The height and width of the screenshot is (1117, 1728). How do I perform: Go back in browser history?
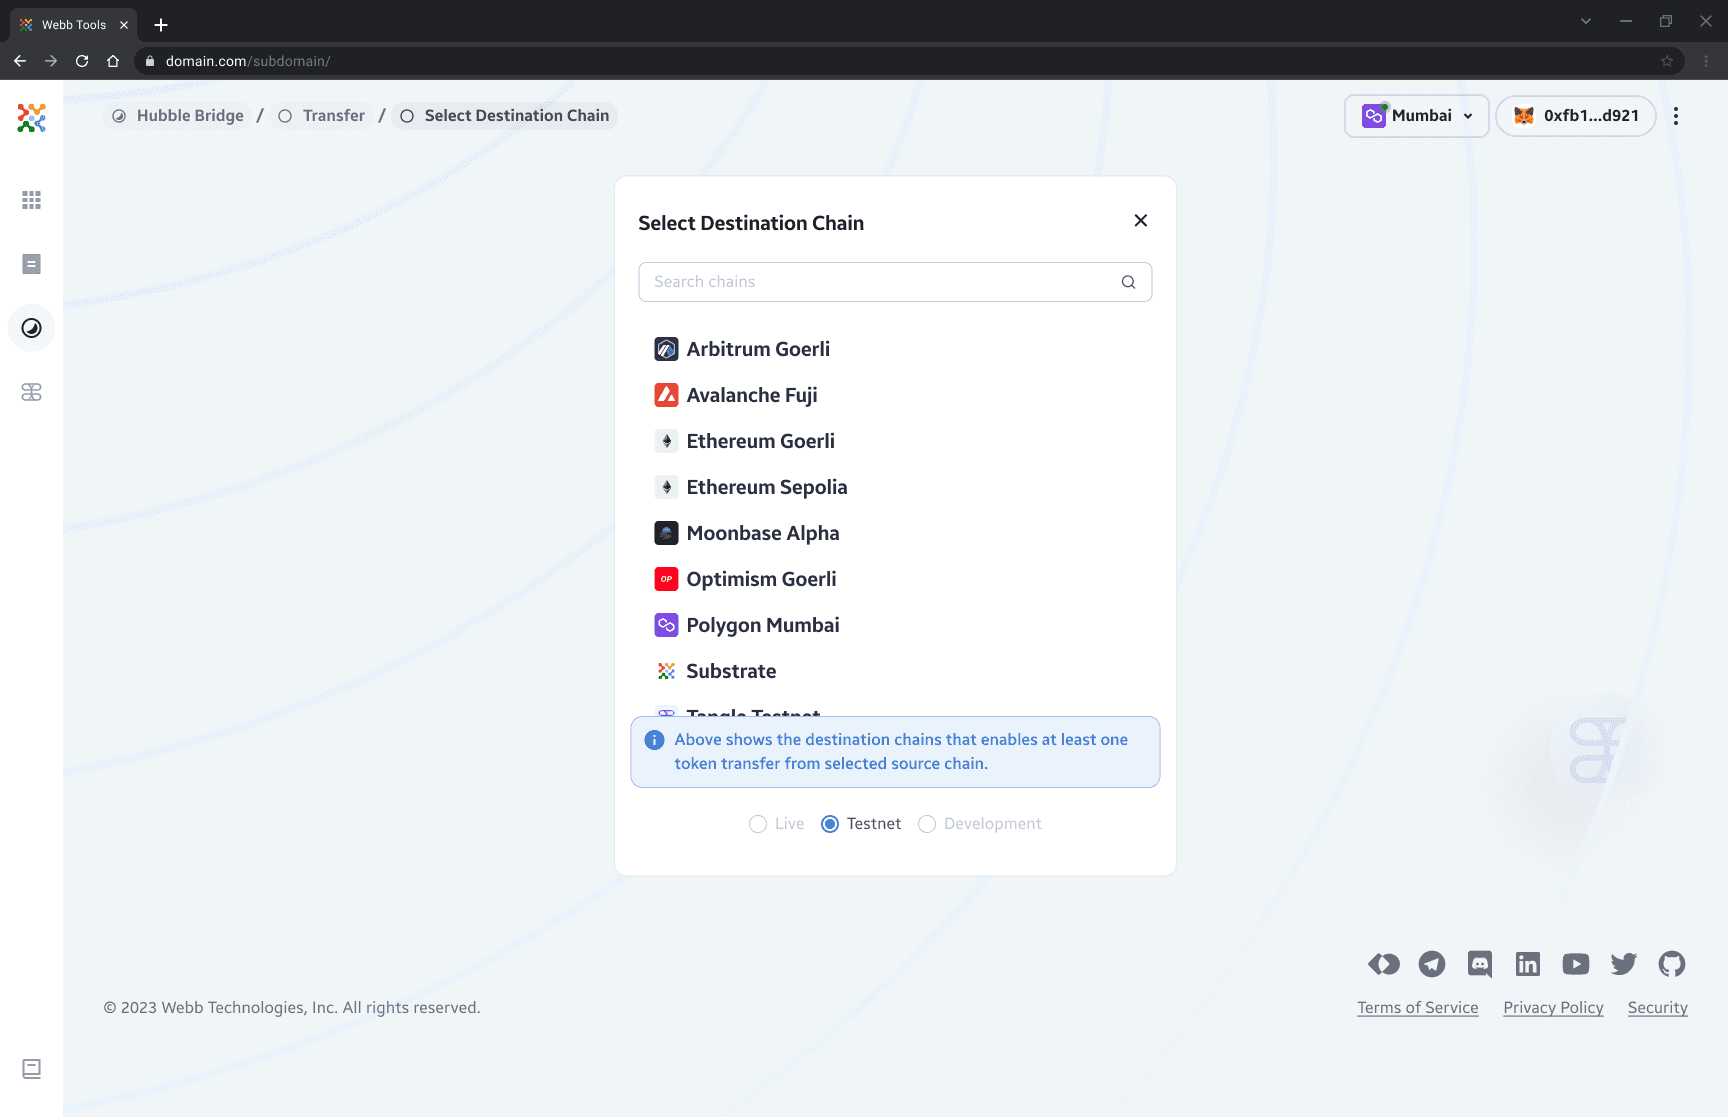pos(20,61)
